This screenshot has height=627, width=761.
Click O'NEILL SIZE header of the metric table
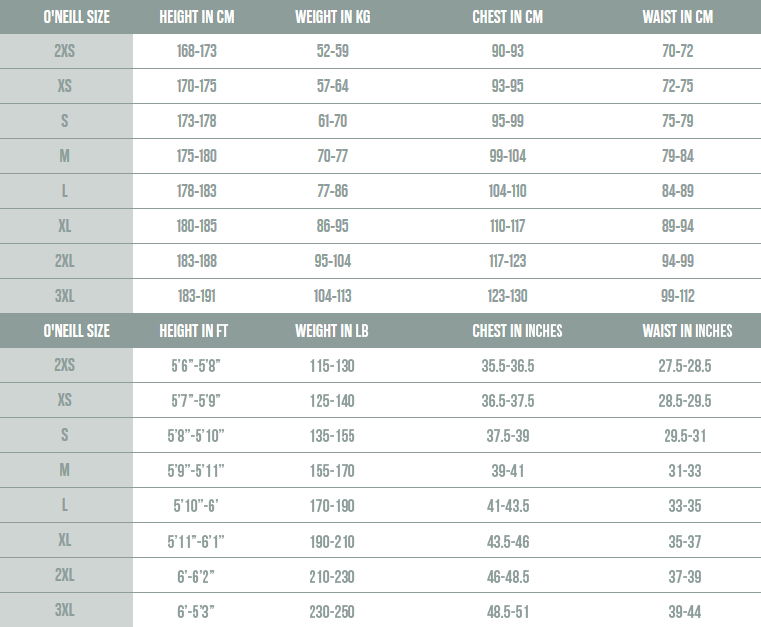pyautogui.click(x=76, y=17)
